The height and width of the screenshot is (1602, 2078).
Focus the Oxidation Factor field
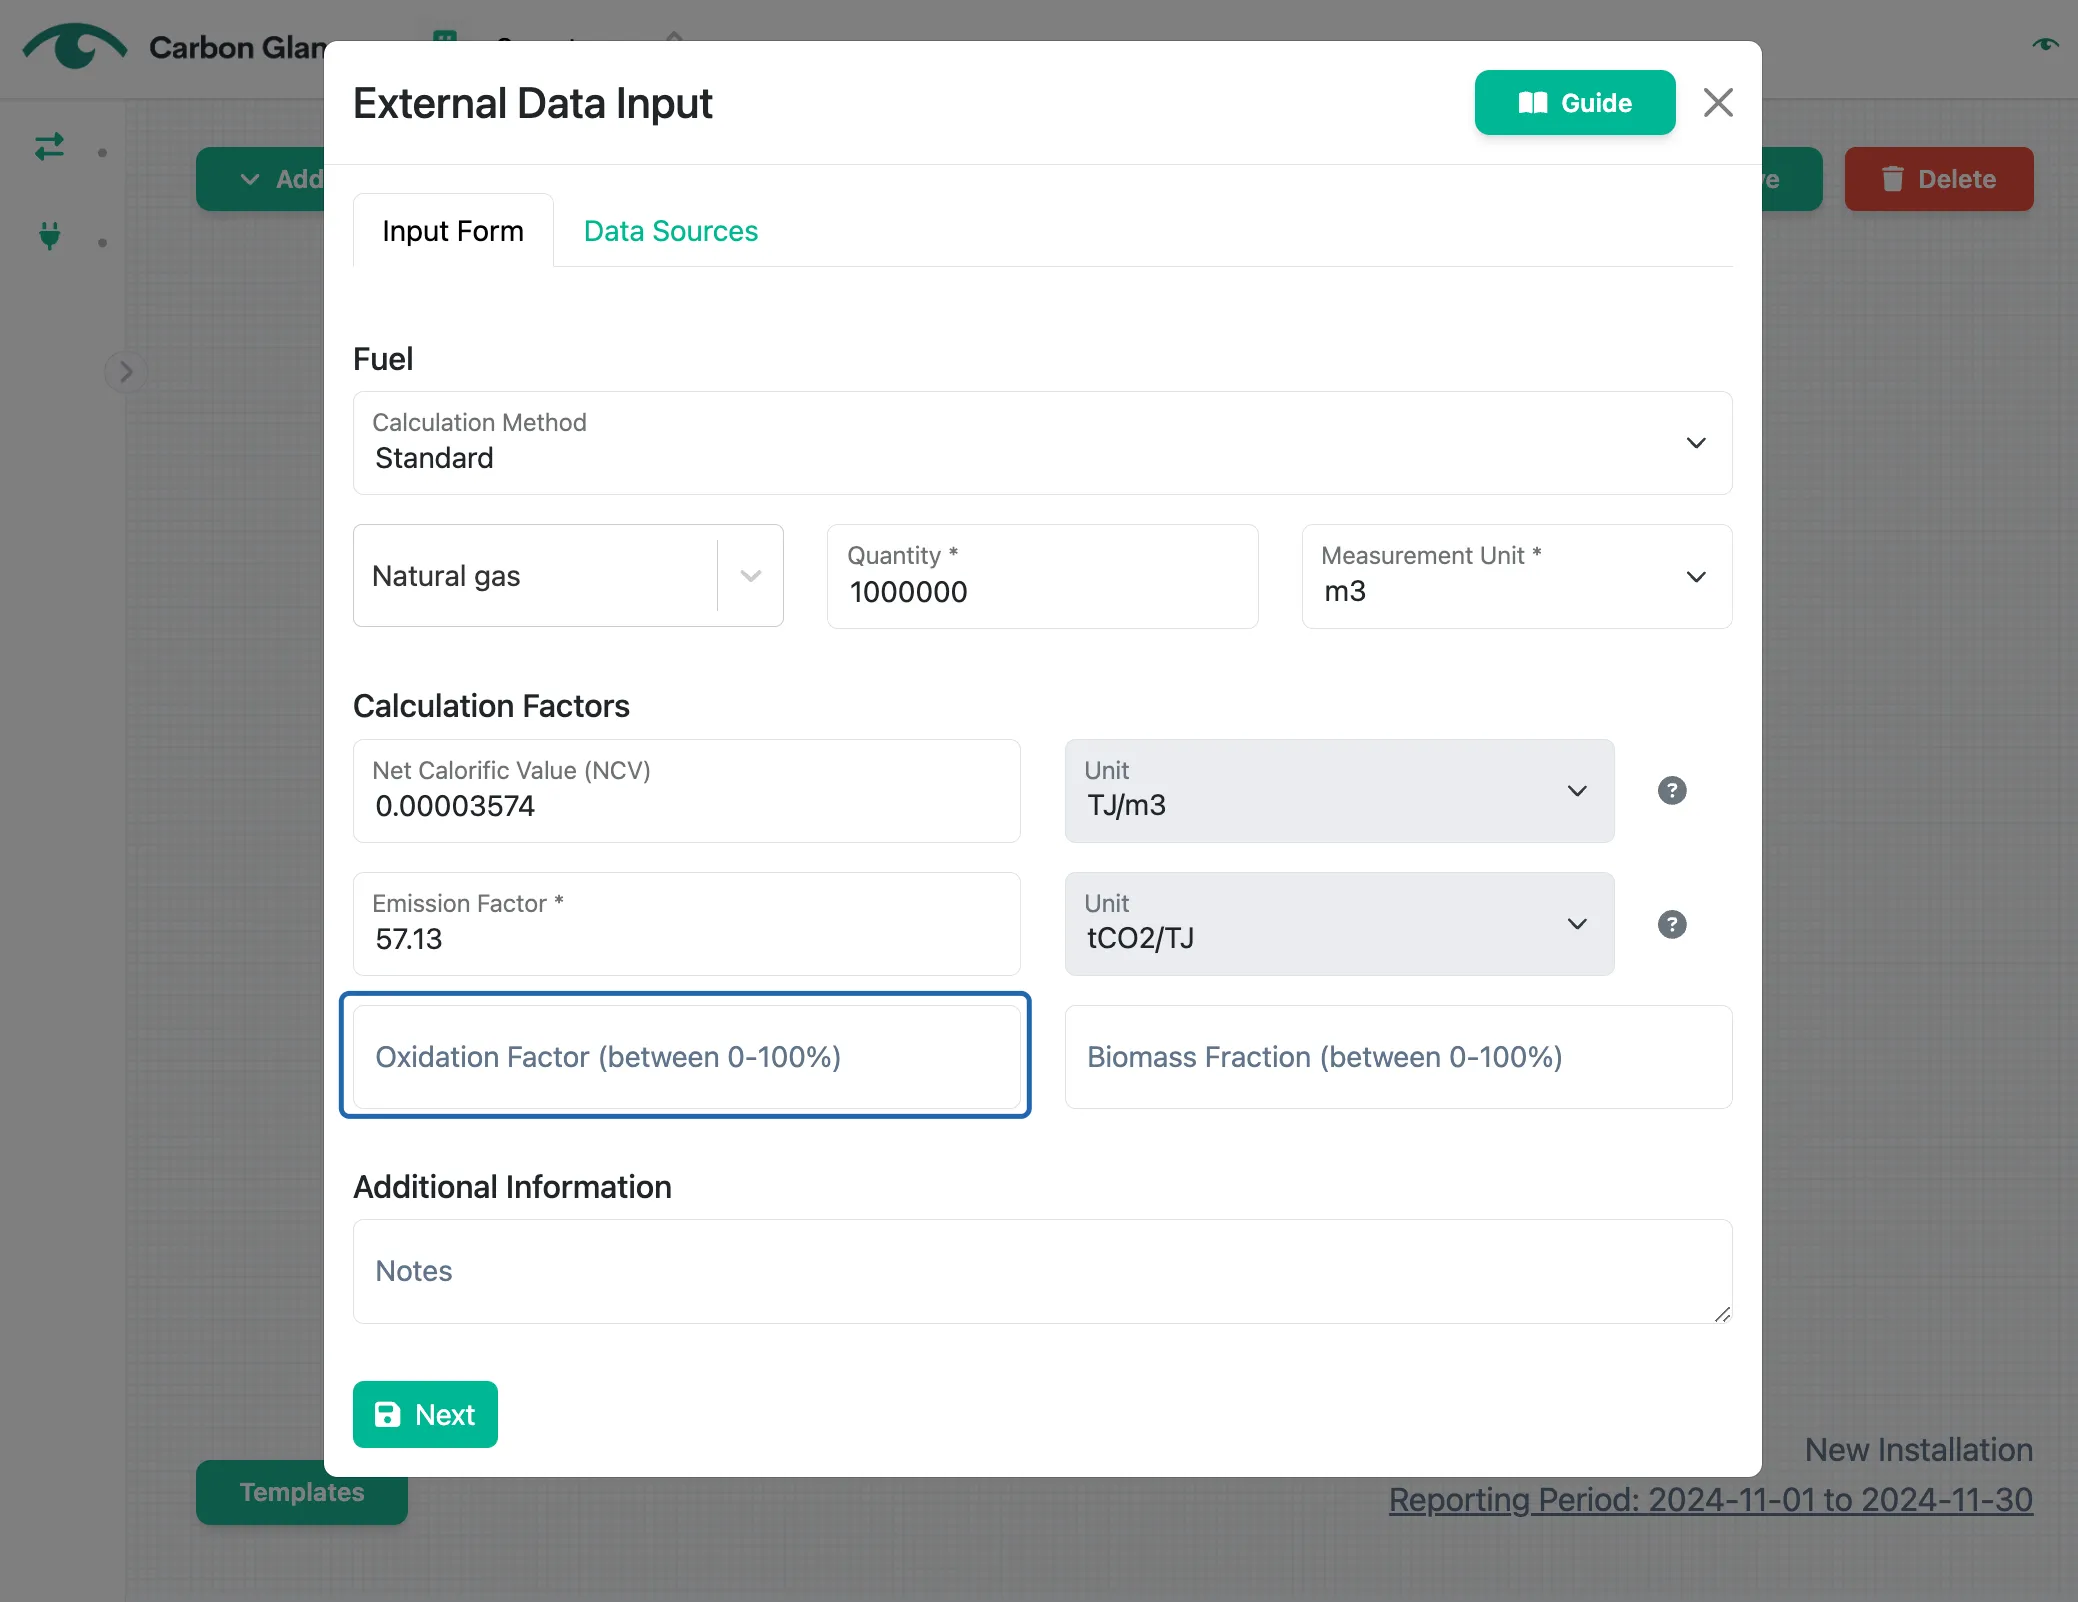(686, 1057)
